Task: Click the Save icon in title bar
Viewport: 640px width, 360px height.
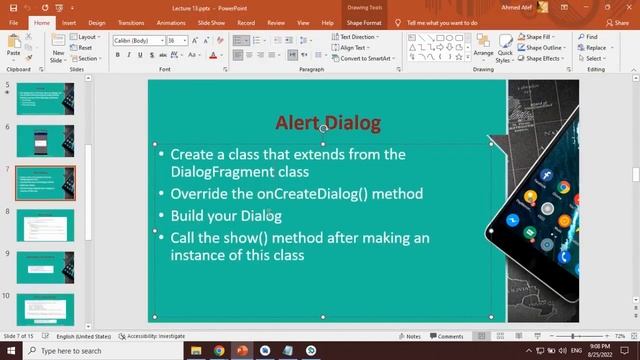Action: pyautogui.click(x=13, y=8)
